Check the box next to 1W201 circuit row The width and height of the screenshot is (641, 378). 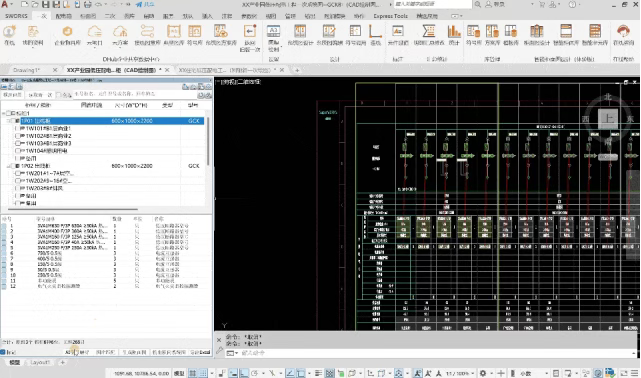click(x=18, y=173)
